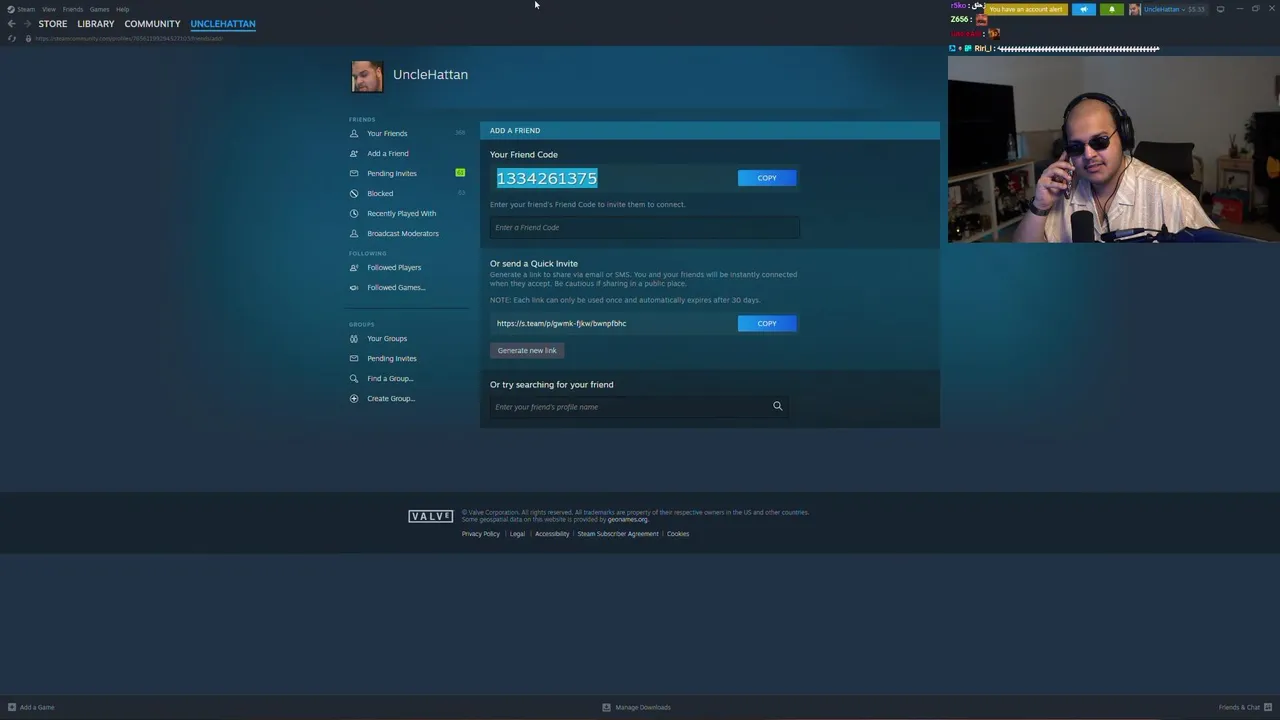
Task: Click the padlock icon beside URL
Action: [28, 38]
